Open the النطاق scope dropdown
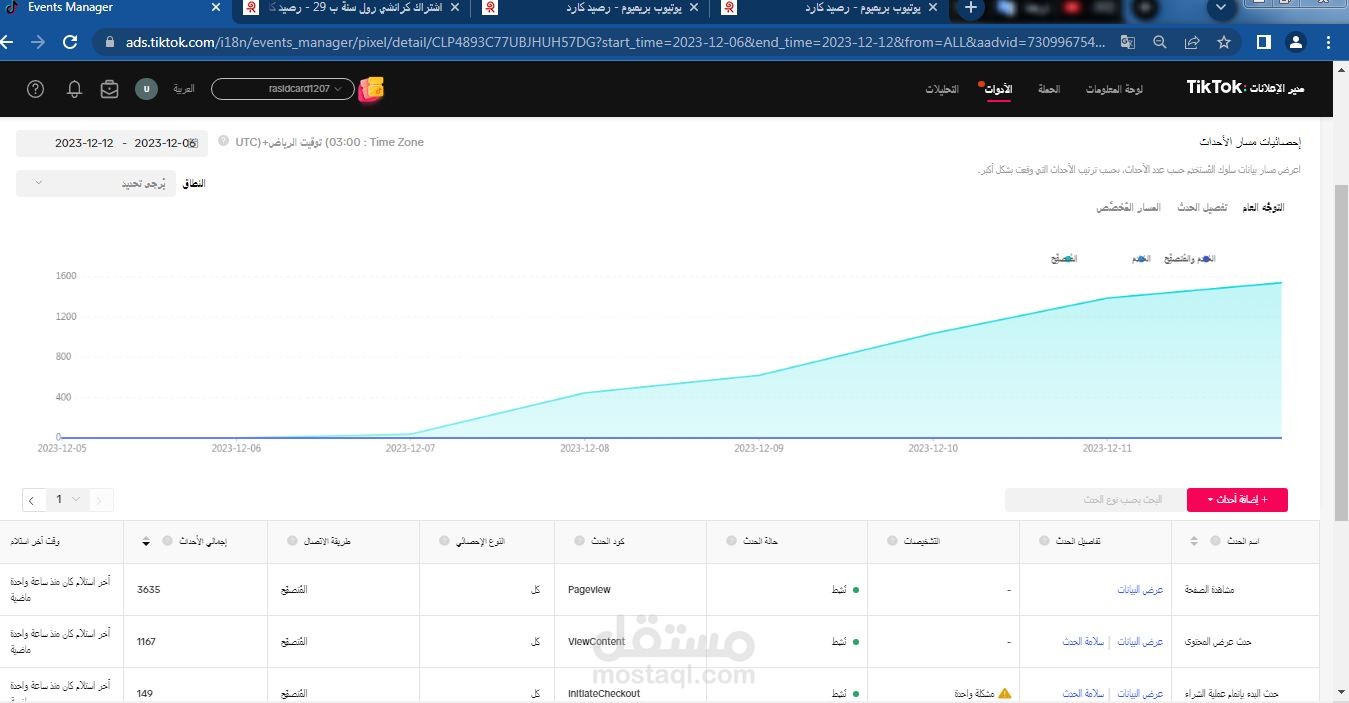 96,183
